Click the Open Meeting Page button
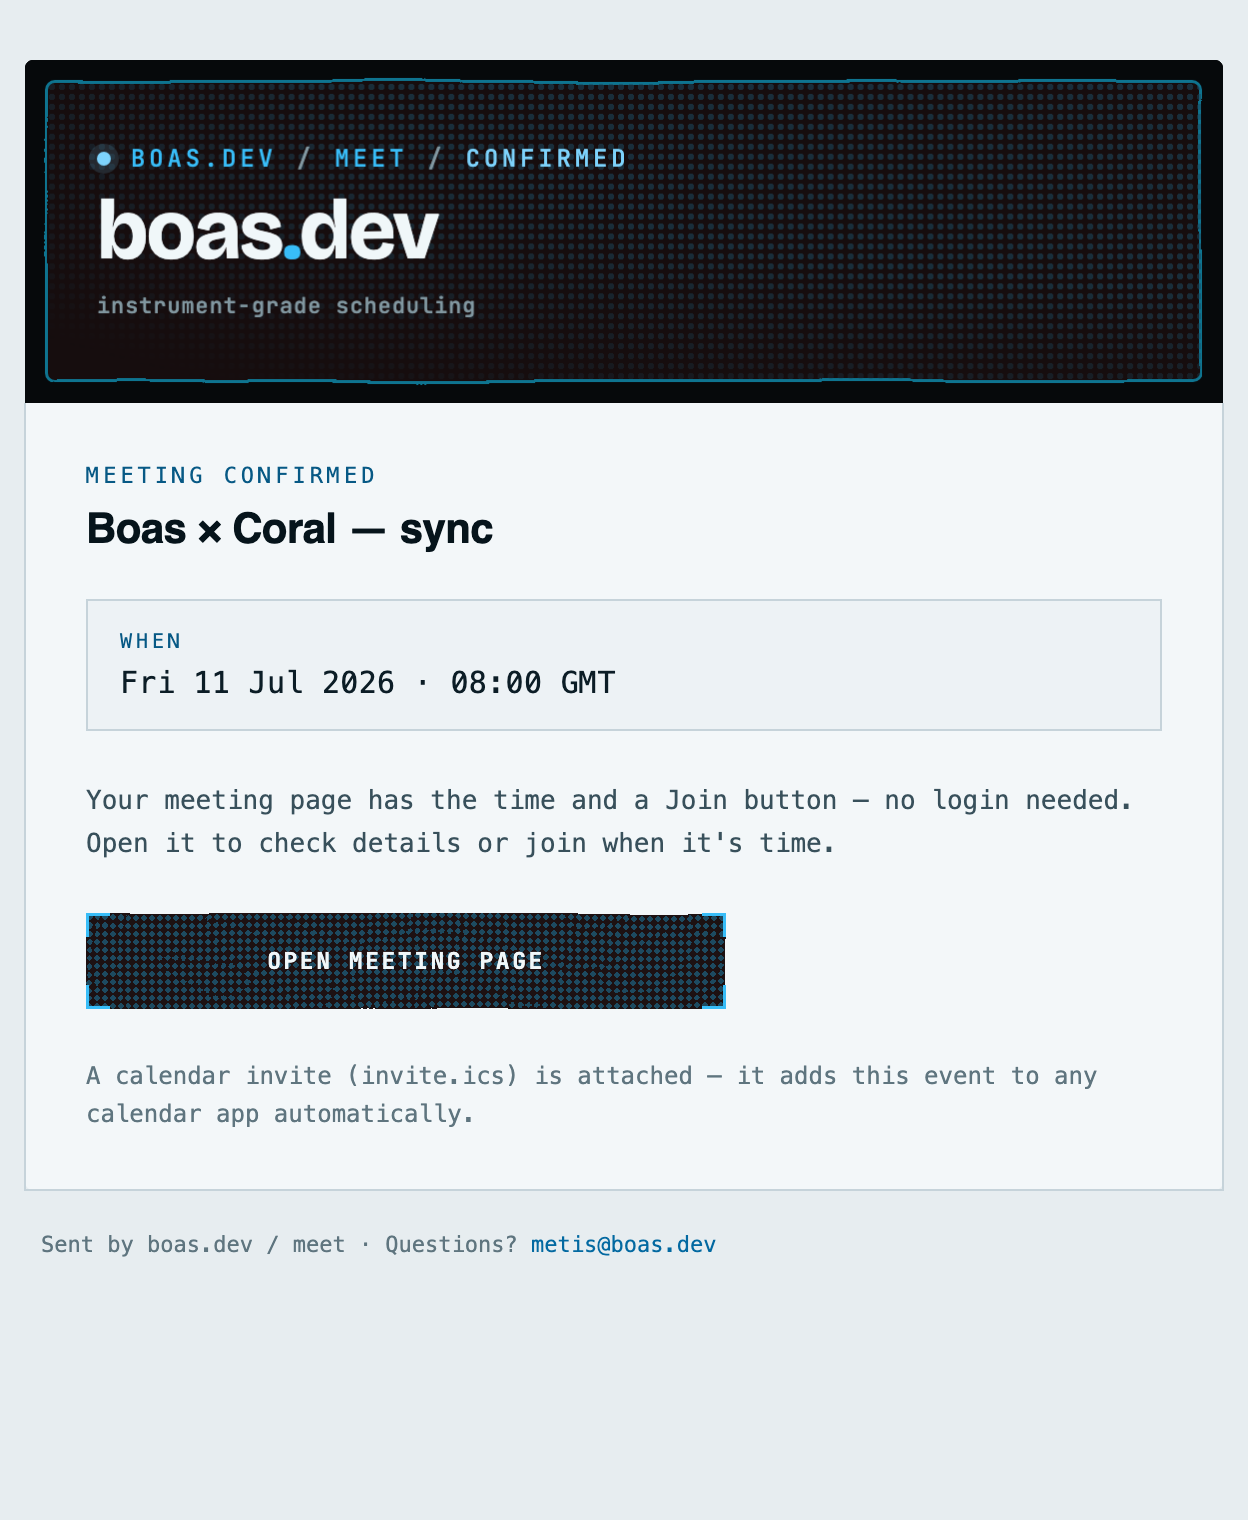Image resolution: width=1248 pixels, height=1520 pixels. tap(405, 961)
